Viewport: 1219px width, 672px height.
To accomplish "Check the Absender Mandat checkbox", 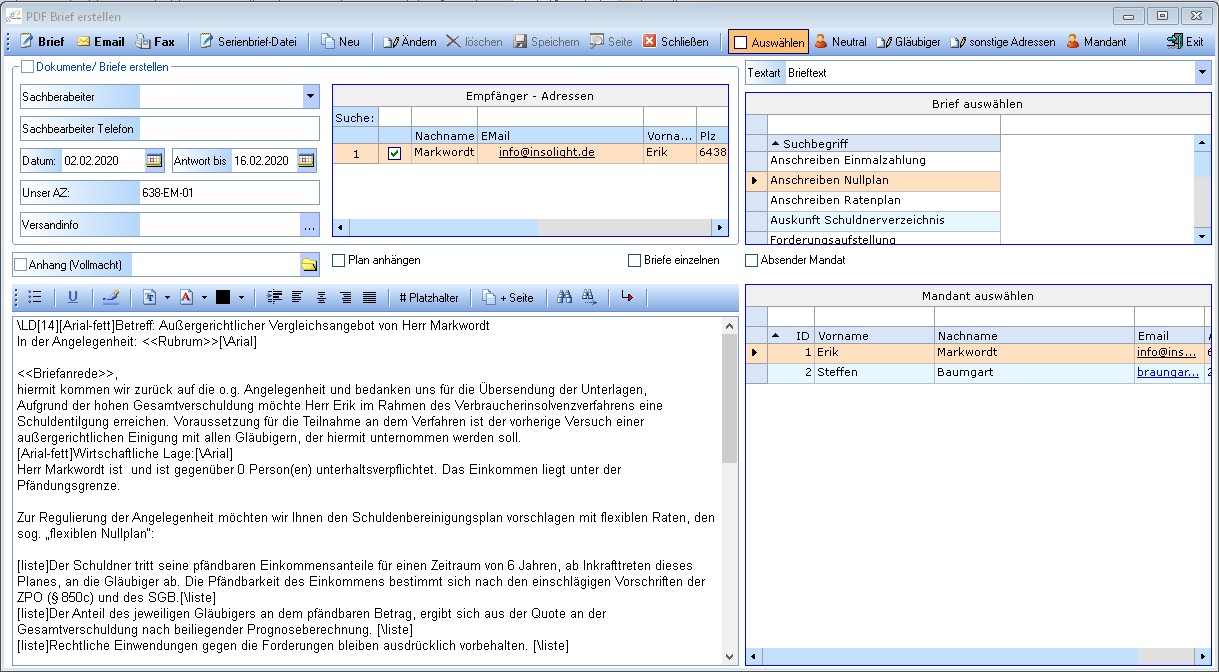I will 752,260.
